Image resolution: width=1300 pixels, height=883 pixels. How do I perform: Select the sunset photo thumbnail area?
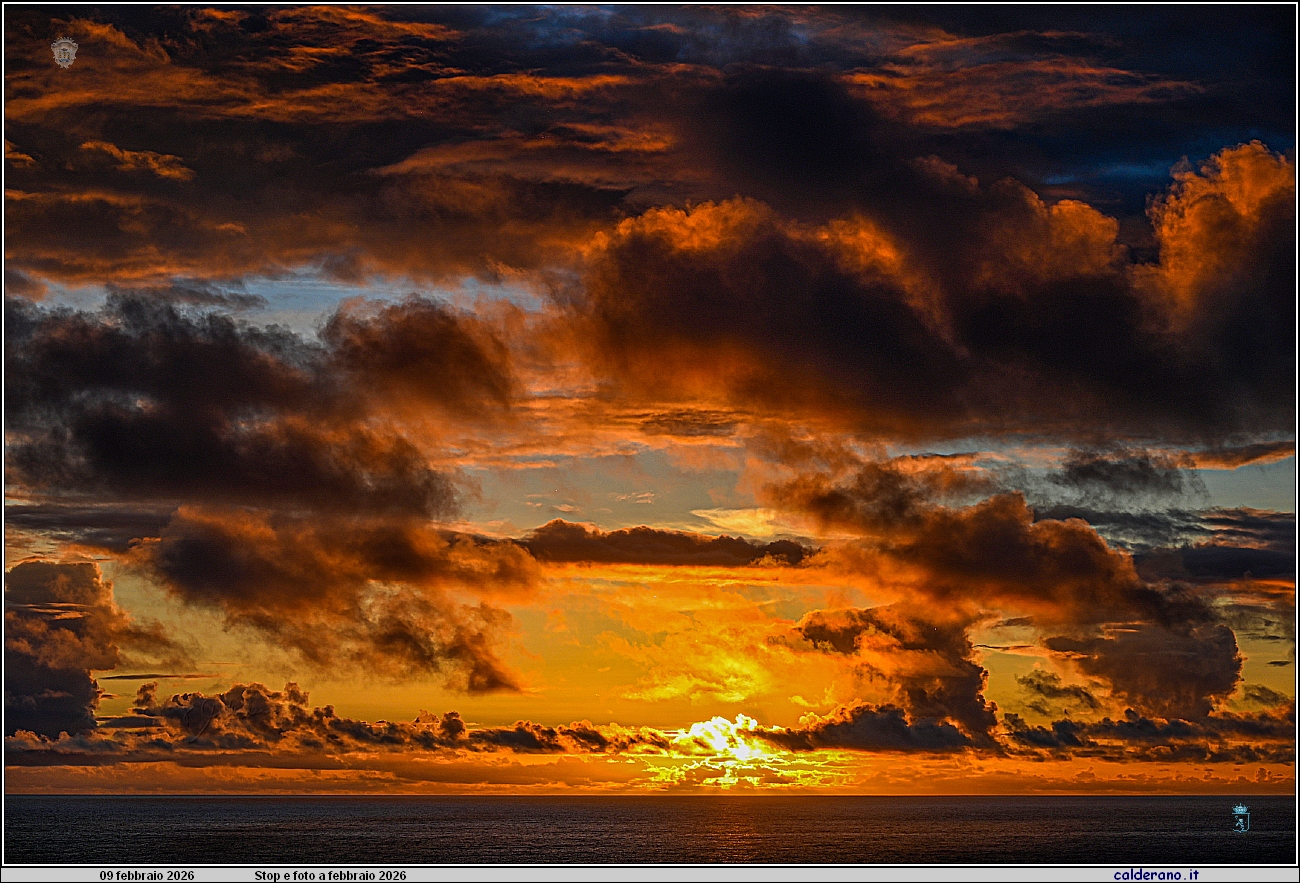pyautogui.click(x=650, y=430)
